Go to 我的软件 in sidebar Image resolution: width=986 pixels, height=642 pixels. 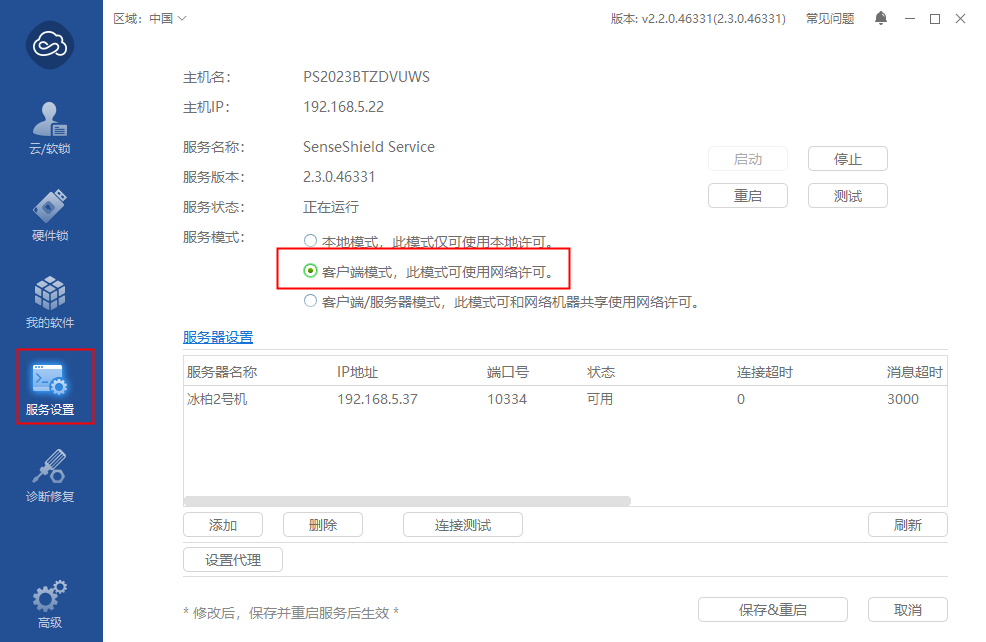(x=50, y=301)
